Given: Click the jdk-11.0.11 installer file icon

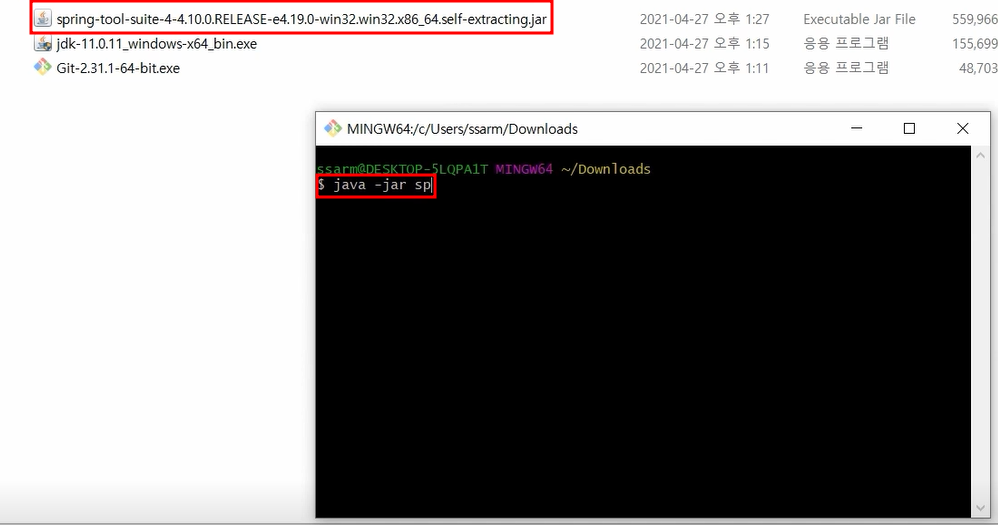Looking at the screenshot, I should [43, 43].
